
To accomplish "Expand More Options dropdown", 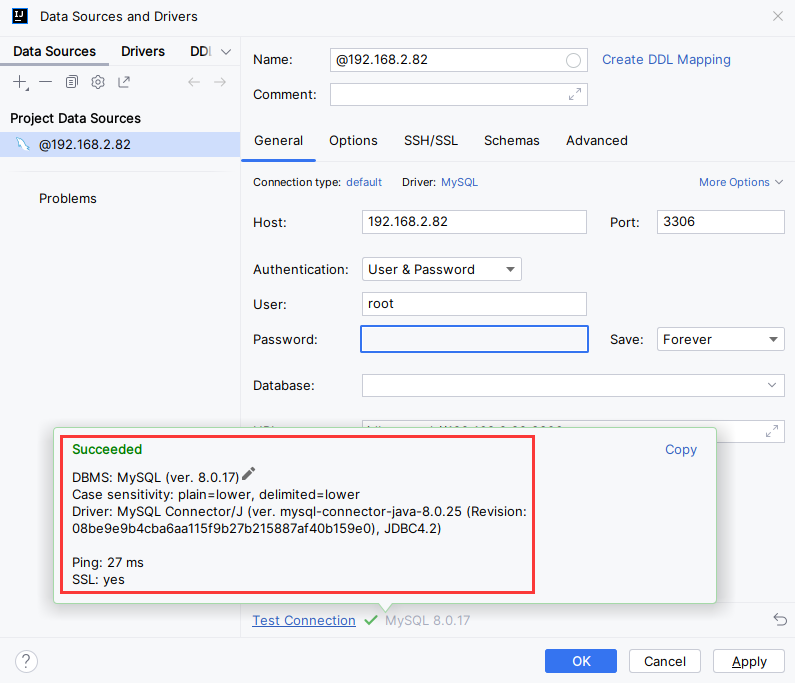I will click(x=741, y=182).
